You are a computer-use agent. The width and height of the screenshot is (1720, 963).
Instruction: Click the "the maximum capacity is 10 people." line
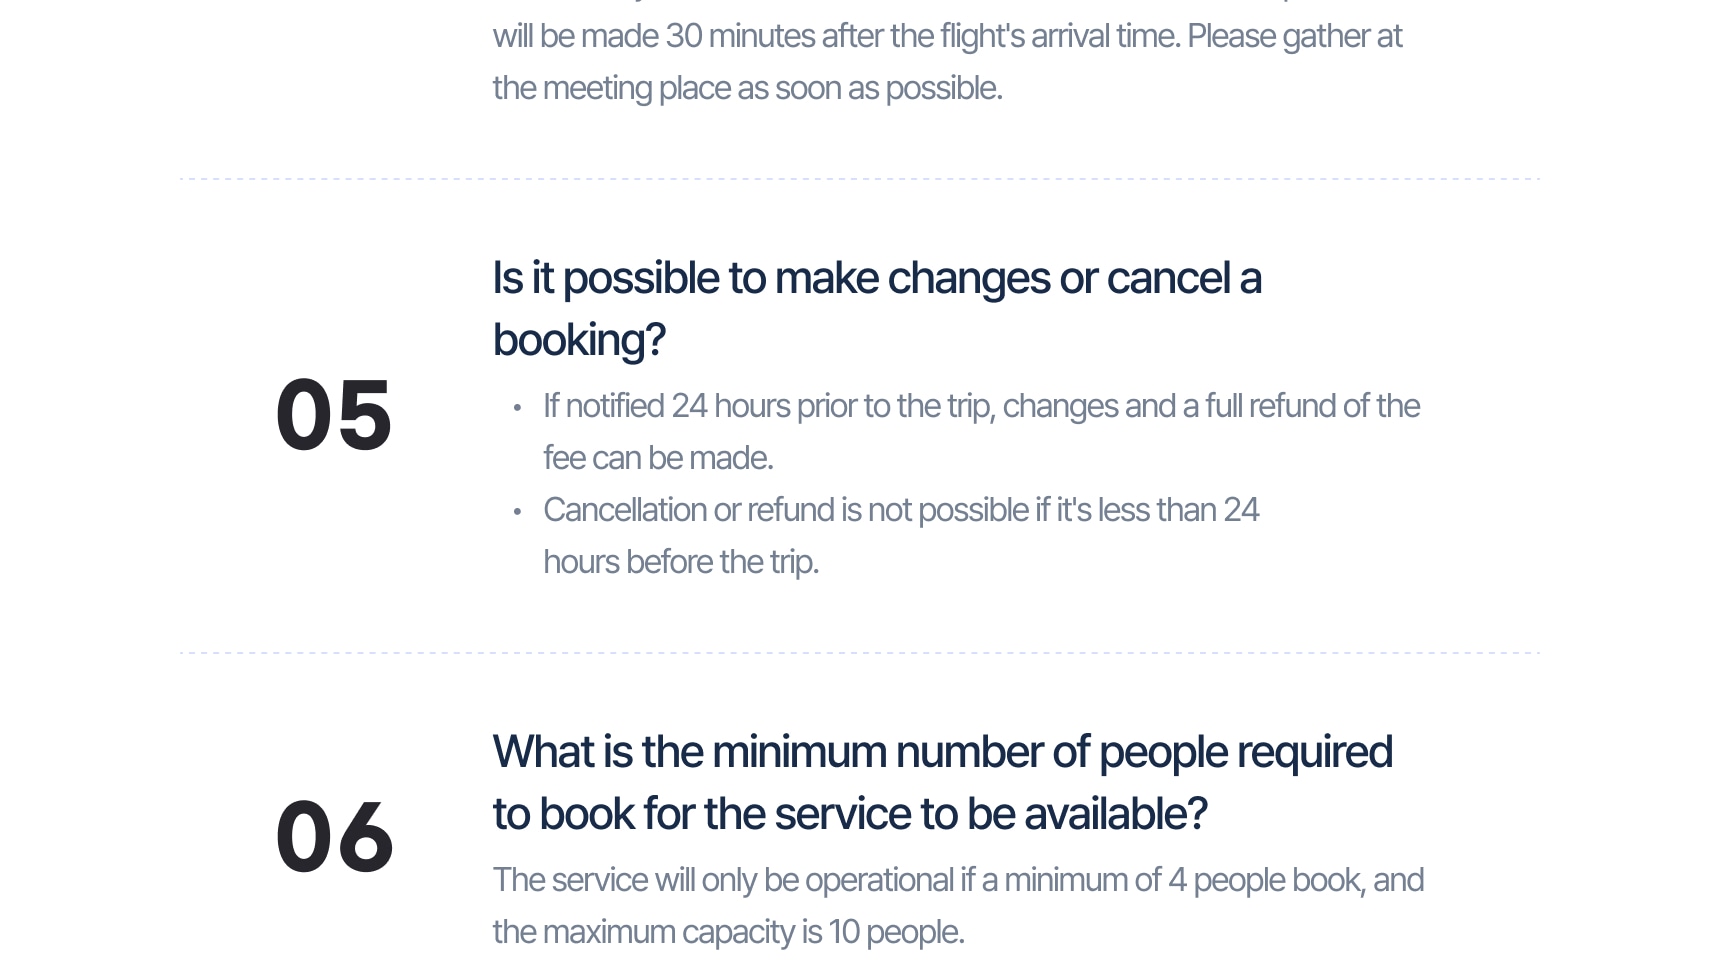pos(728,932)
